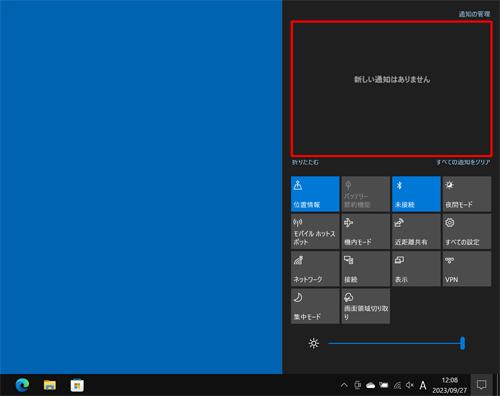Viewport: 500px width, 396px height.
Task: Toggle the Bluetooth 未接続 tile
Action: 416,194
